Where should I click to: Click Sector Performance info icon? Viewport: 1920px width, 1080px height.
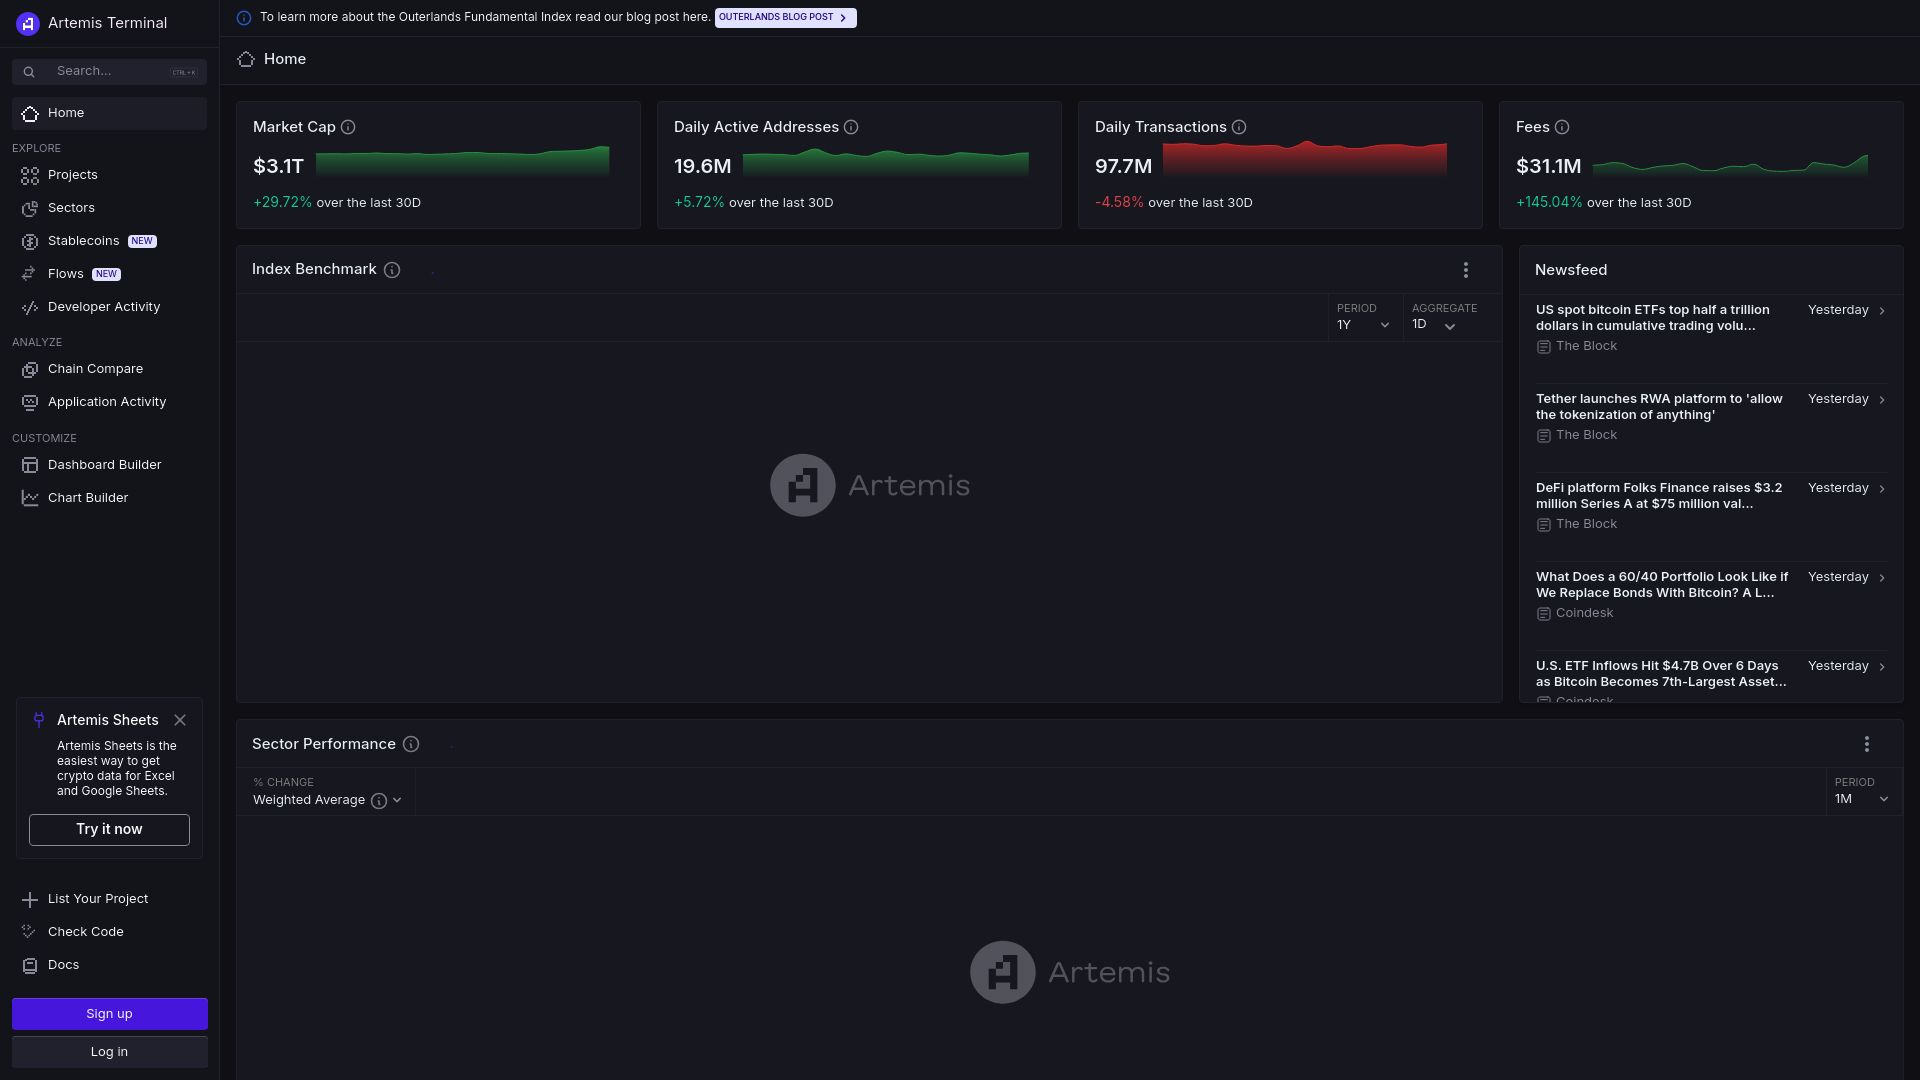(x=411, y=744)
